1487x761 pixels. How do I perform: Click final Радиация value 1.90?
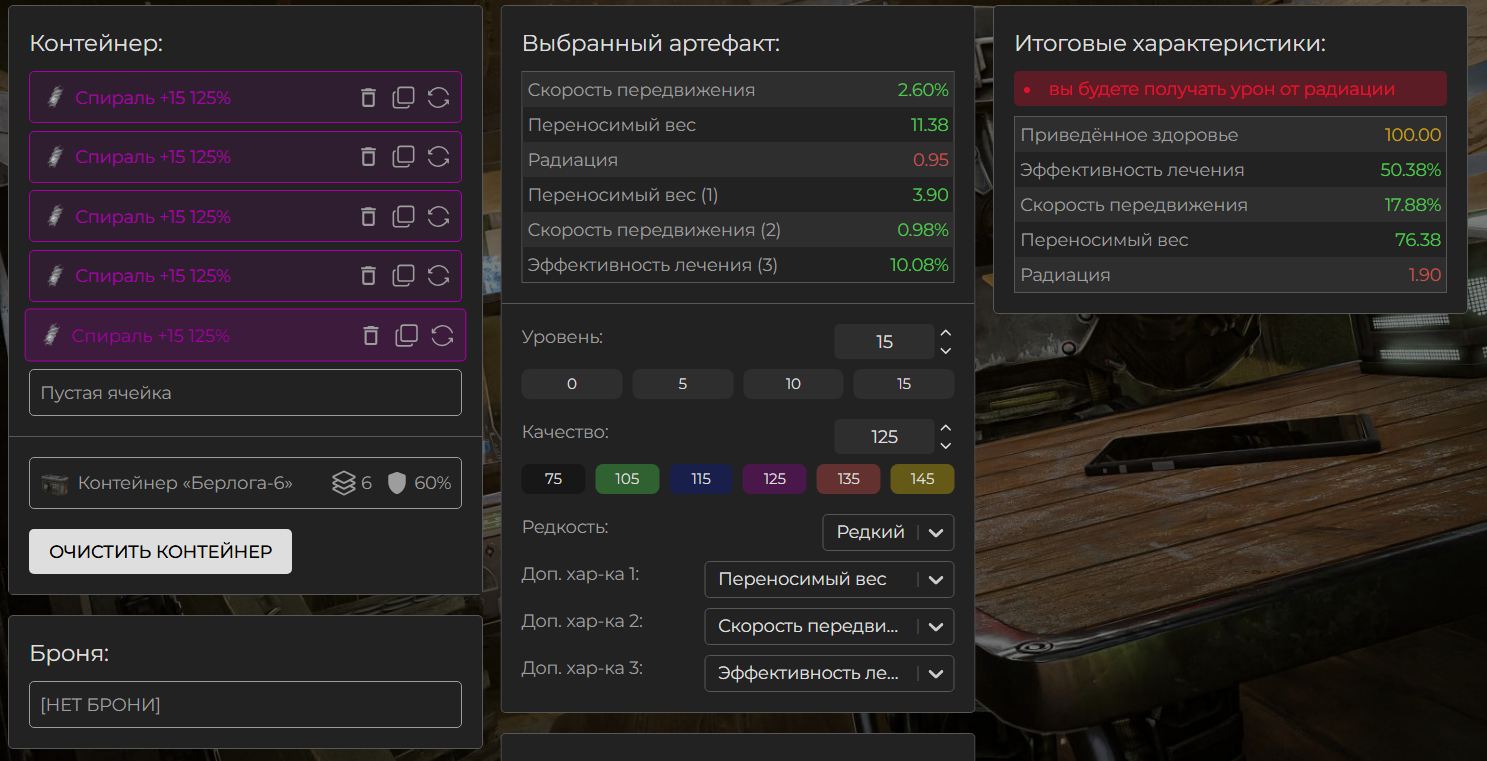pos(1424,275)
